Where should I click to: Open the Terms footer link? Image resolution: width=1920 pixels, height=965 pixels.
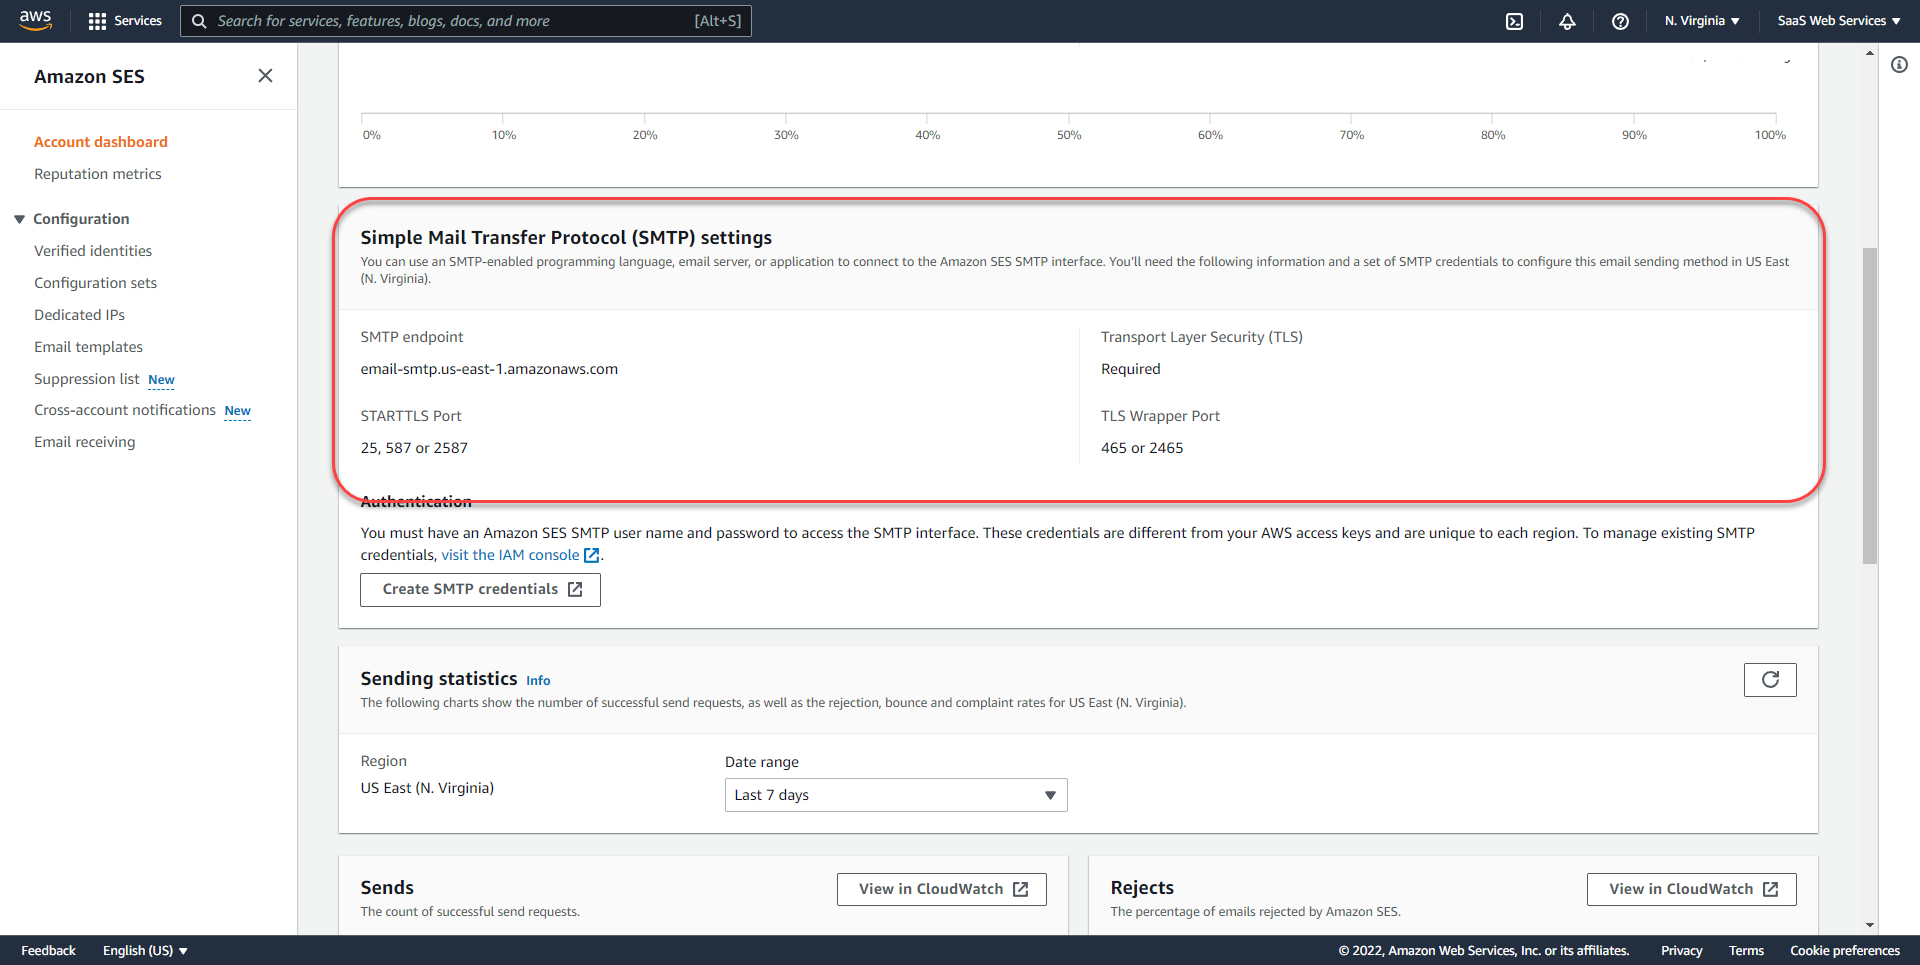pos(1746,950)
